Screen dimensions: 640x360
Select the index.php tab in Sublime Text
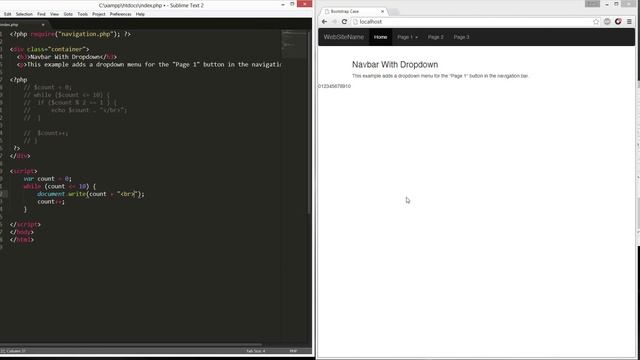pos(20,24)
